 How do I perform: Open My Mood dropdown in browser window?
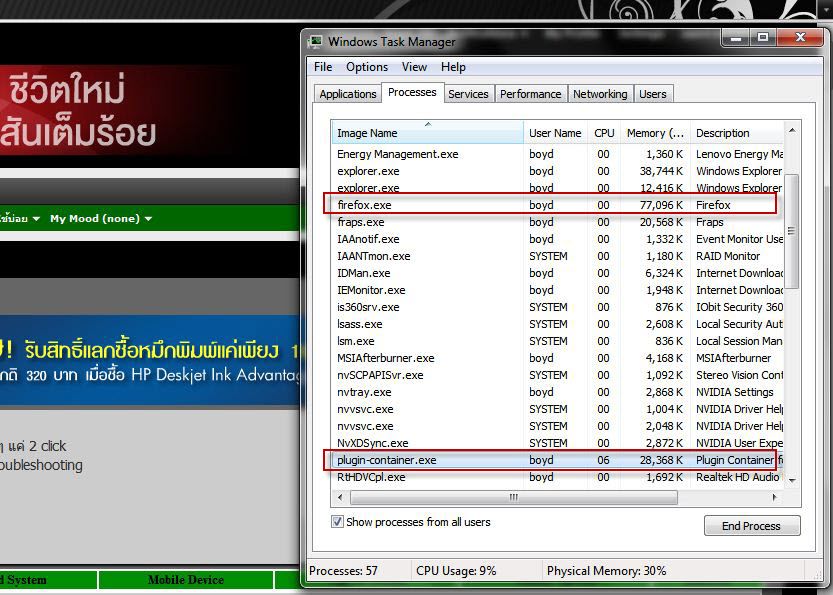pos(101,218)
